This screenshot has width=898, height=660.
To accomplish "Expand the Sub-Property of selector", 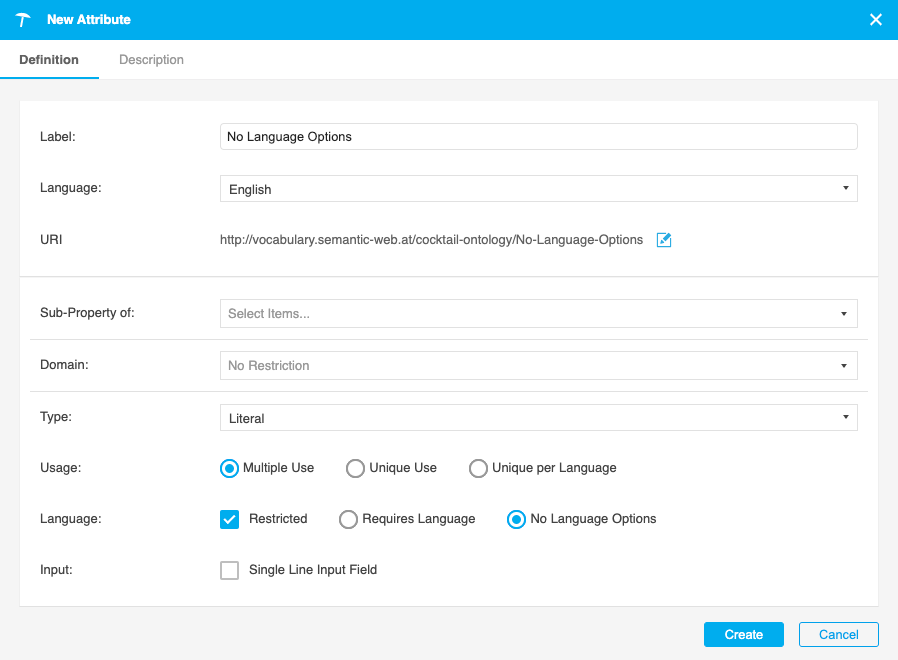I will coord(538,313).
